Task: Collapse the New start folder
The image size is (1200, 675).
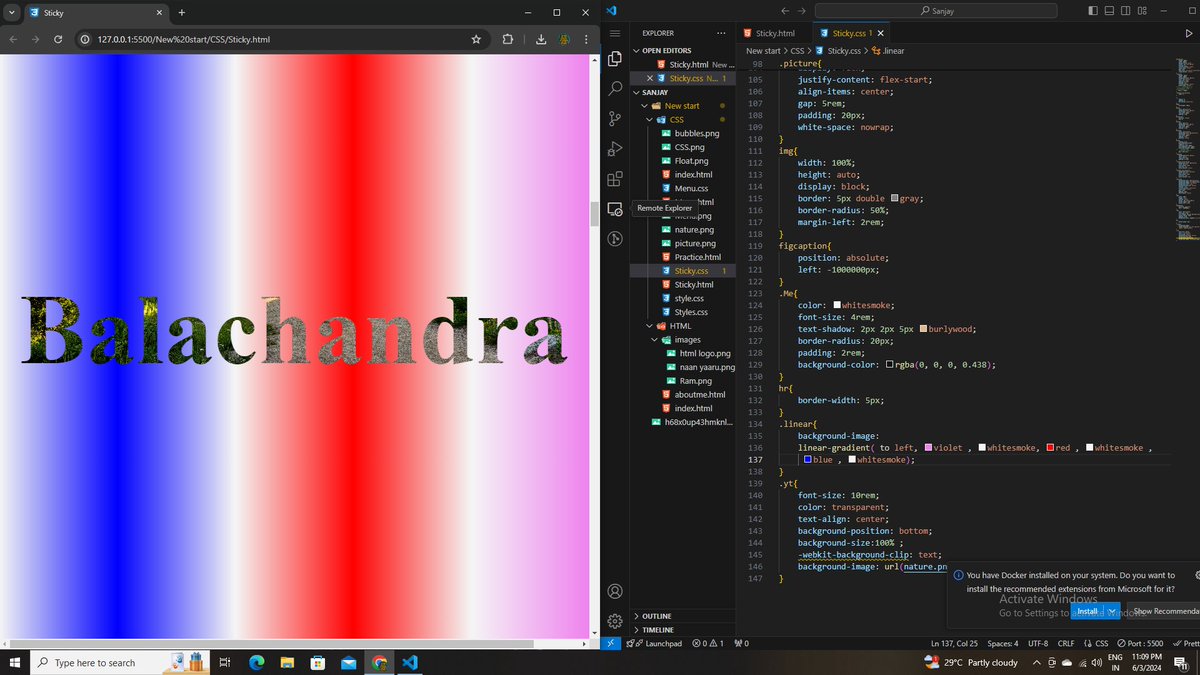Action: tap(681, 106)
